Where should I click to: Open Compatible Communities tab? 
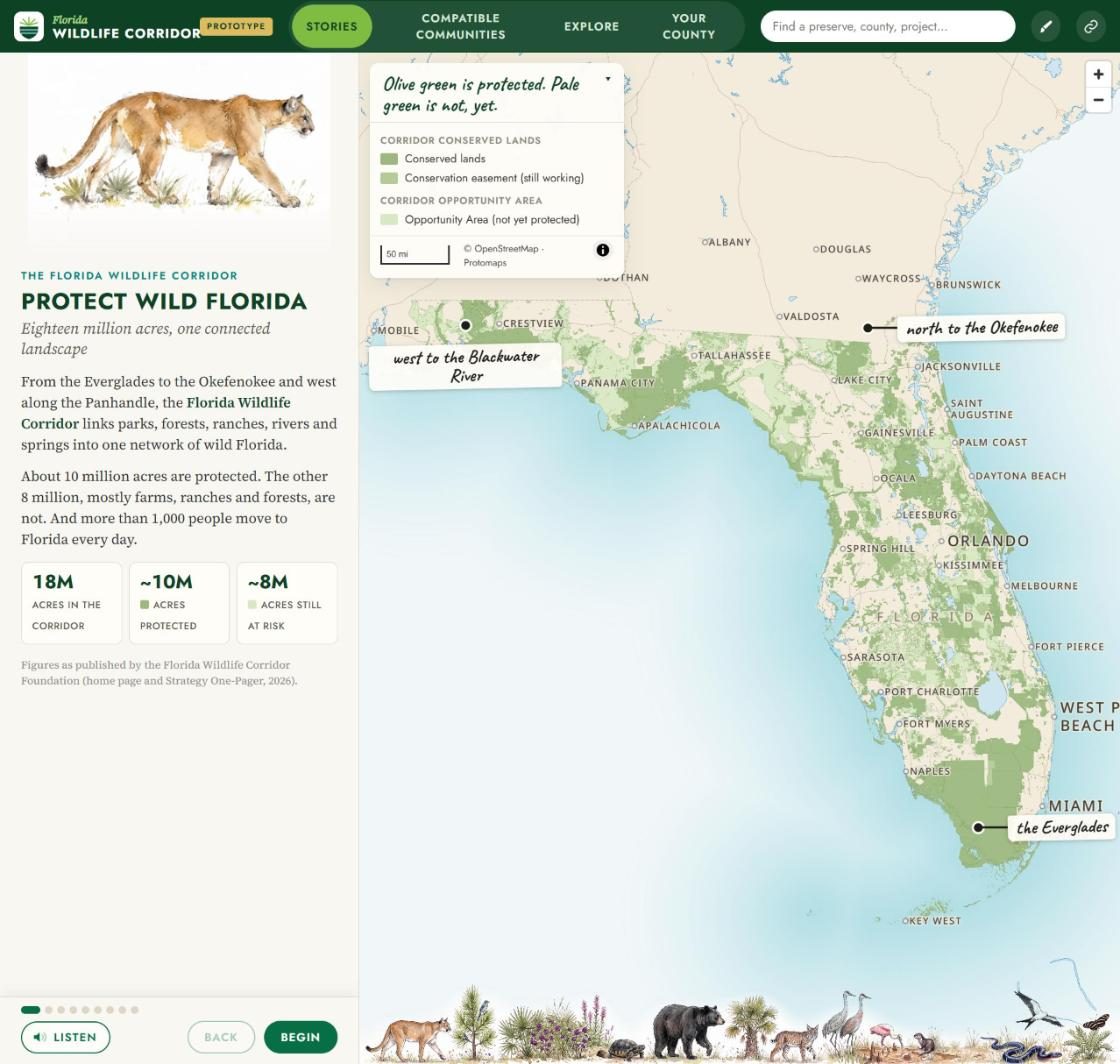(460, 26)
